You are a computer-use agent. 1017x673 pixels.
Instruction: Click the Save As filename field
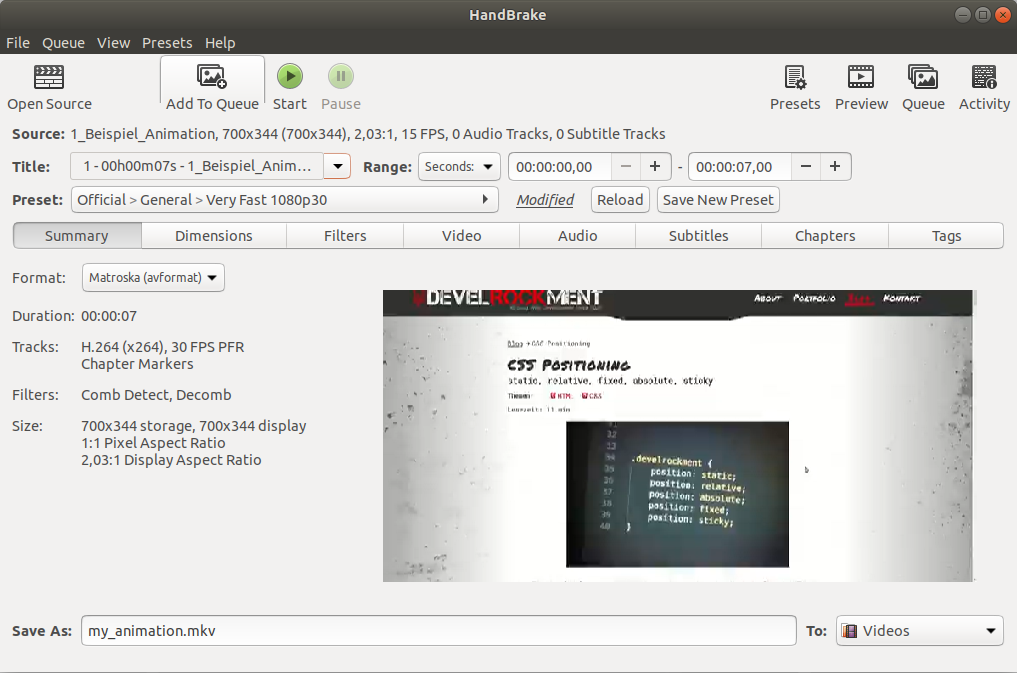coord(438,631)
